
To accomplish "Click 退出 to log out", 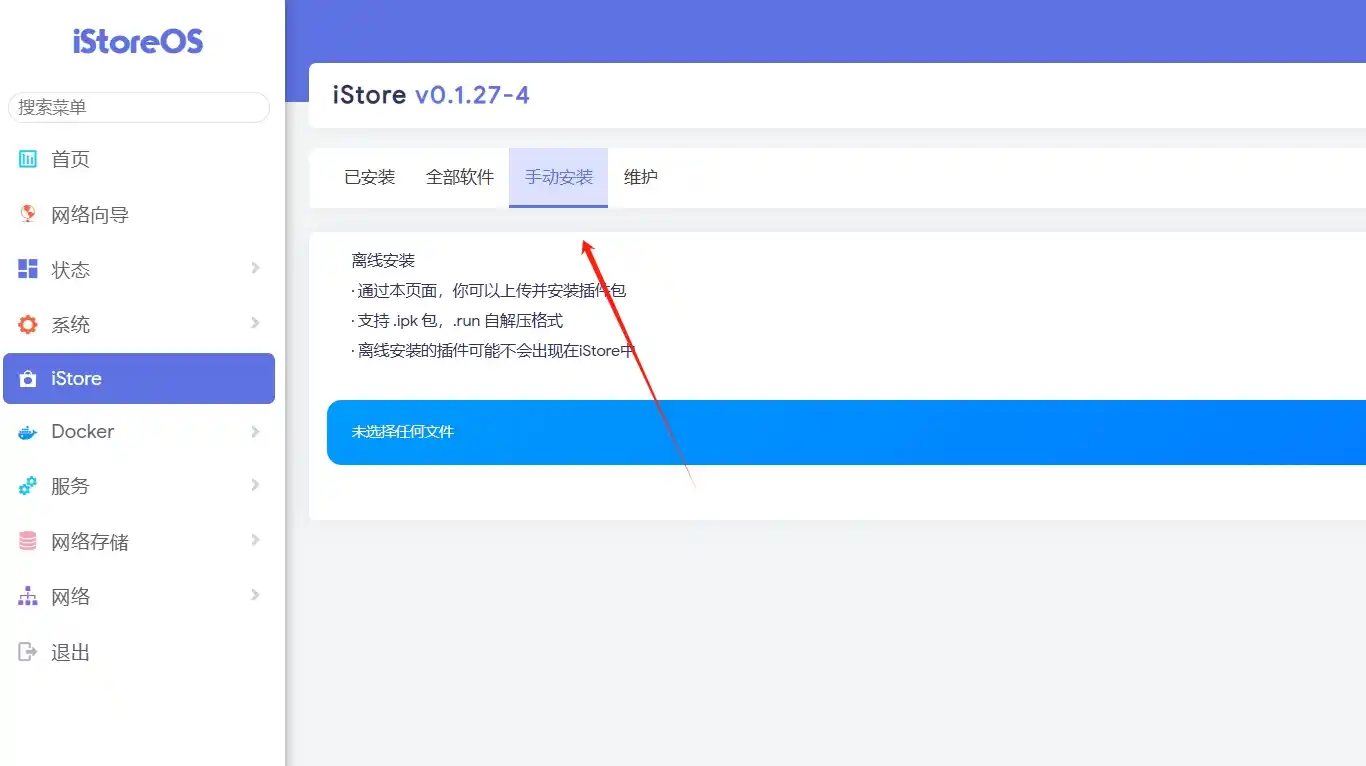I will (71, 652).
